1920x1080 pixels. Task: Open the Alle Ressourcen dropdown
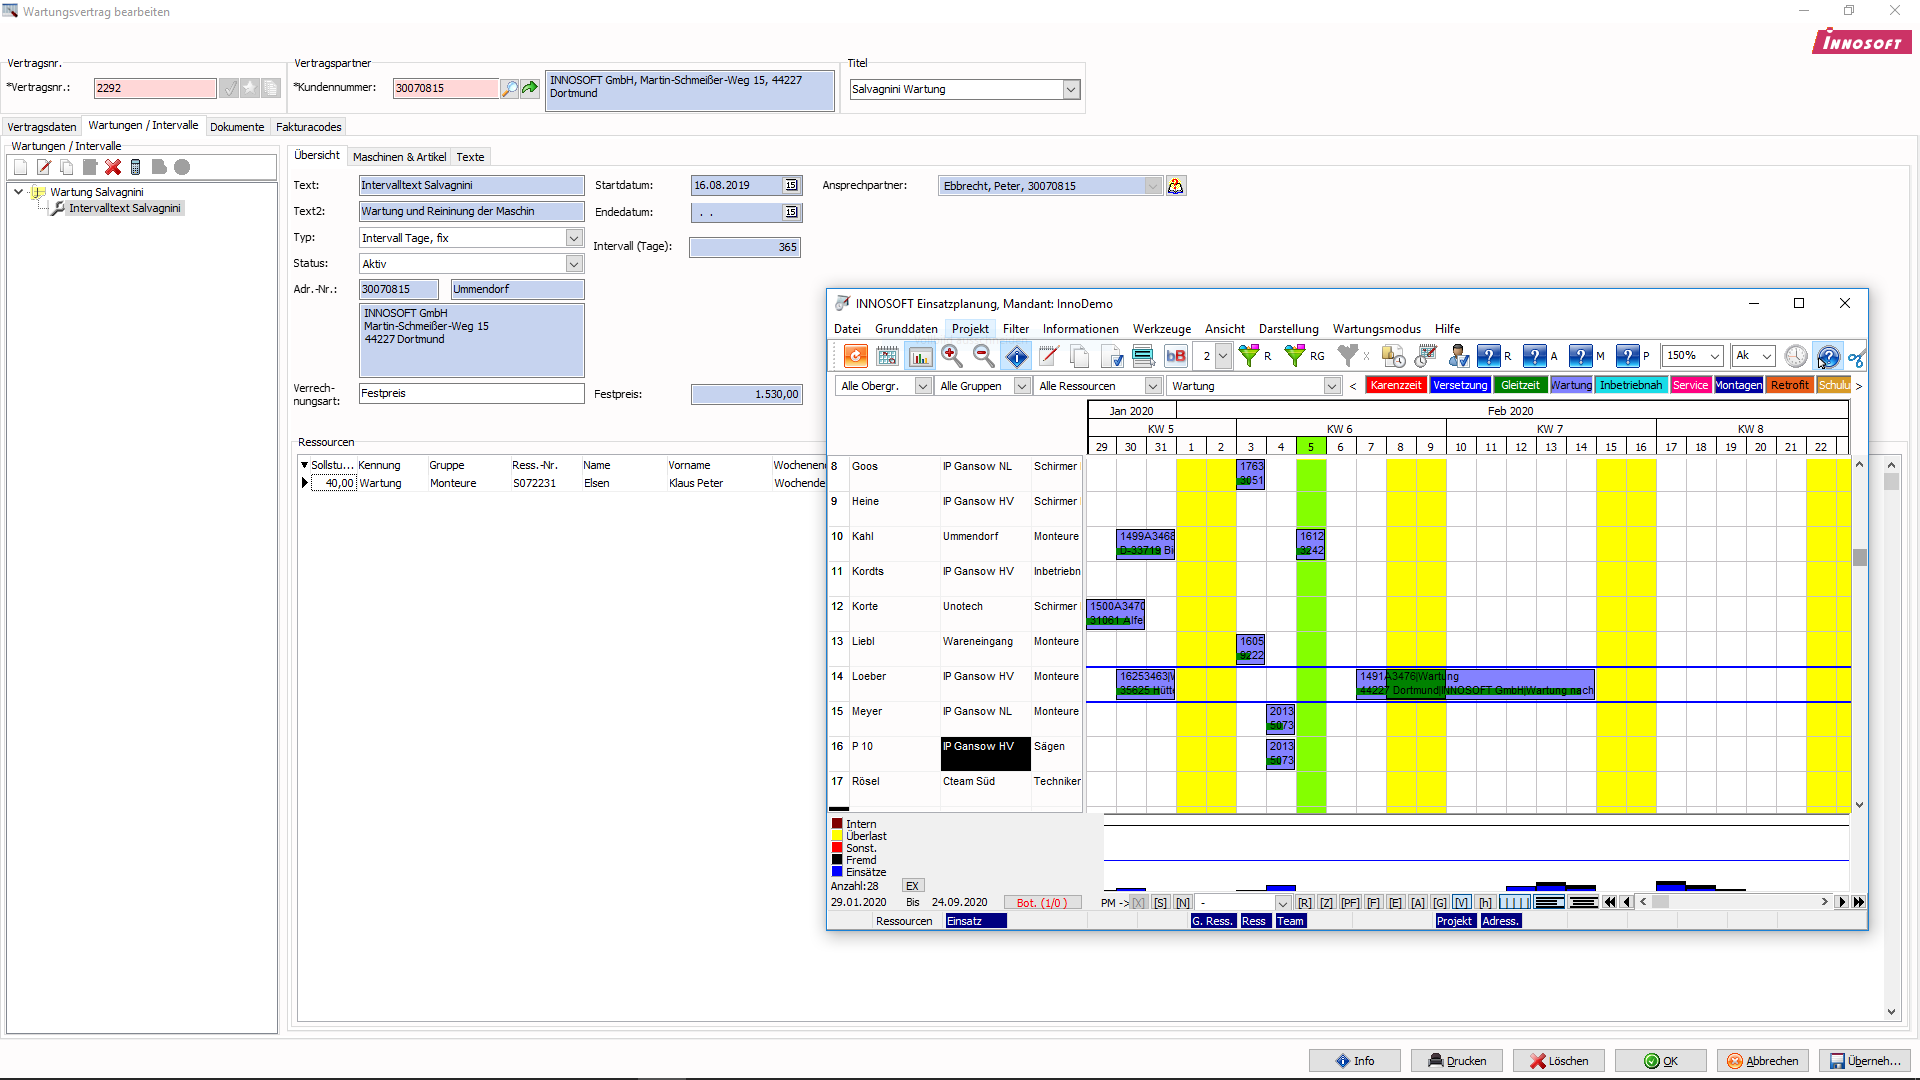tap(1153, 386)
